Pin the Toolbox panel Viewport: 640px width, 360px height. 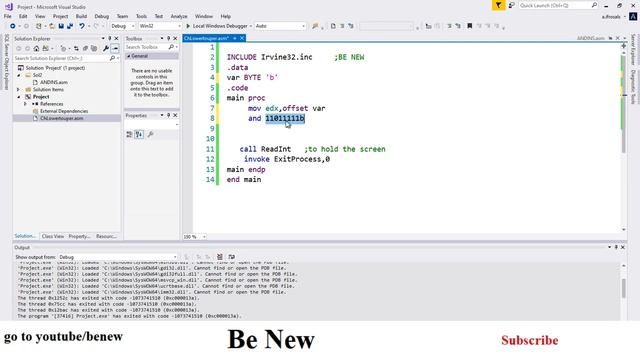pyautogui.click(x=168, y=38)
